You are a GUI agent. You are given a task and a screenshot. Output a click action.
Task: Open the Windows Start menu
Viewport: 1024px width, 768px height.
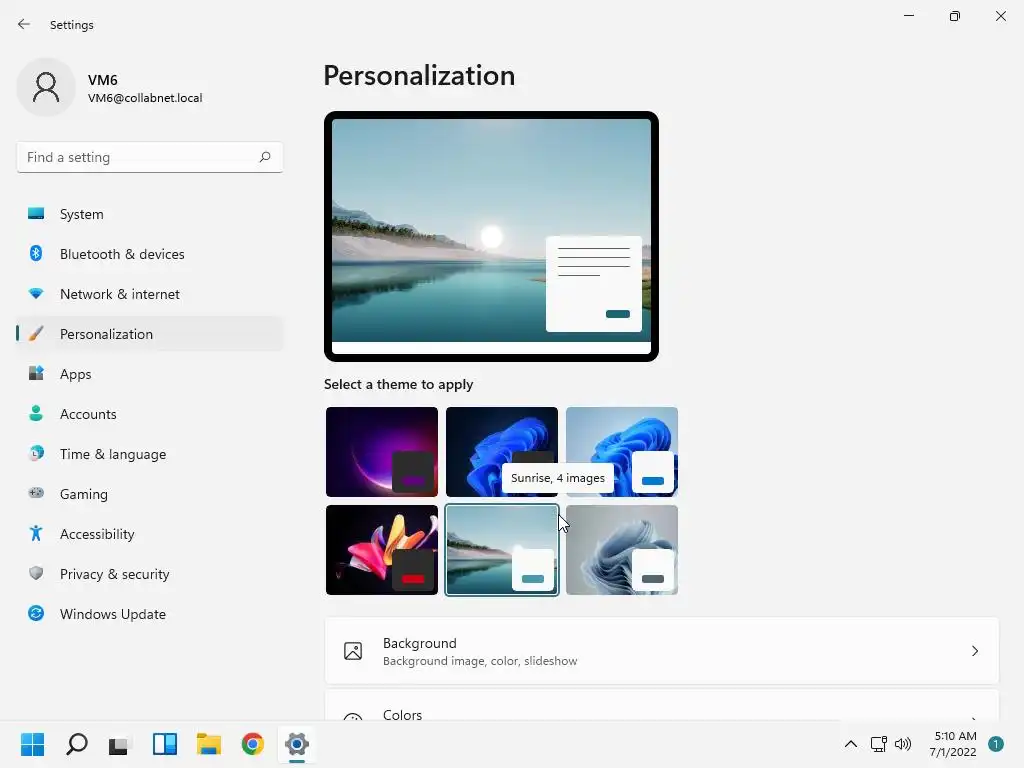coord(32,744)
